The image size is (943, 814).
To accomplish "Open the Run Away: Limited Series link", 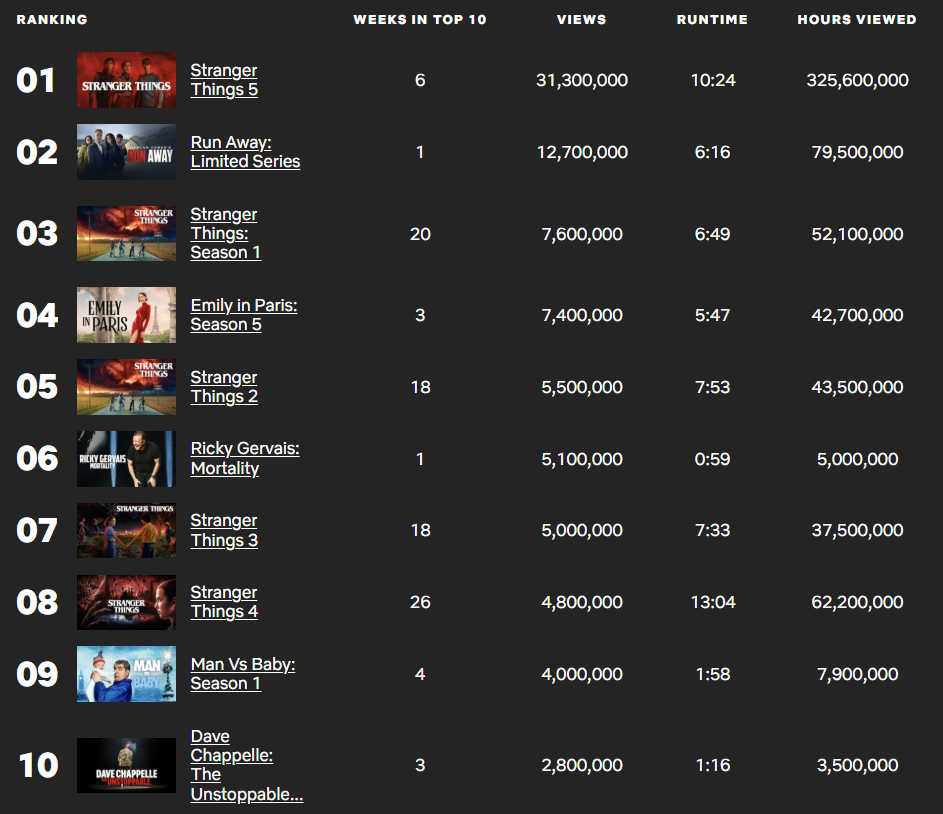I will [x=245, y=152].
